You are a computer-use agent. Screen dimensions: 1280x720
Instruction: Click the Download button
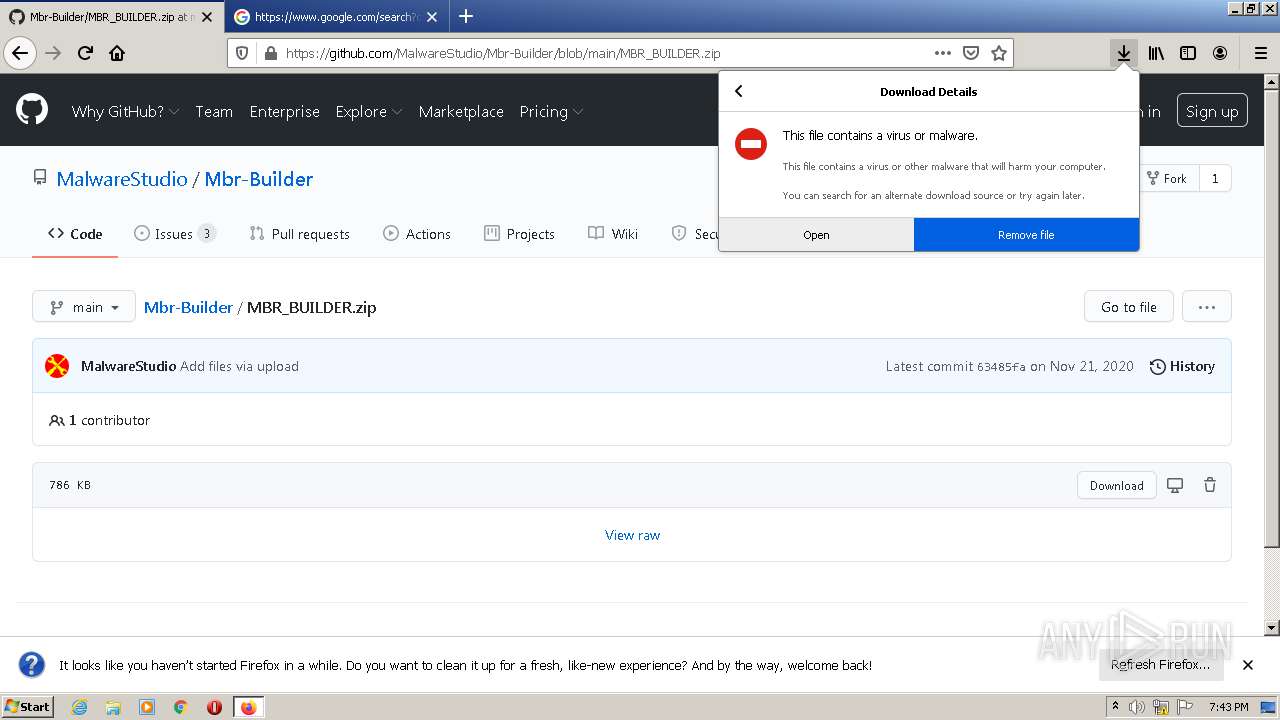(x=1117, y=485)
